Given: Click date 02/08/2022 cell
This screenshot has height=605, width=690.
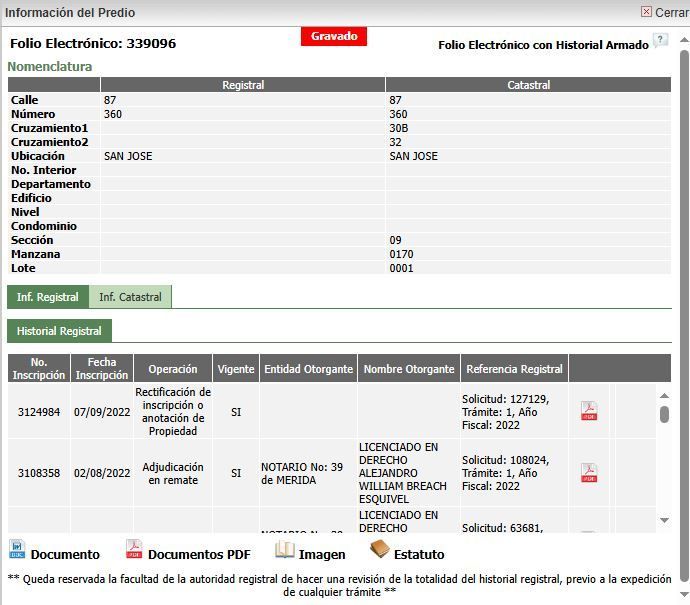Looking at the screenshot, I should pos(102,473).
